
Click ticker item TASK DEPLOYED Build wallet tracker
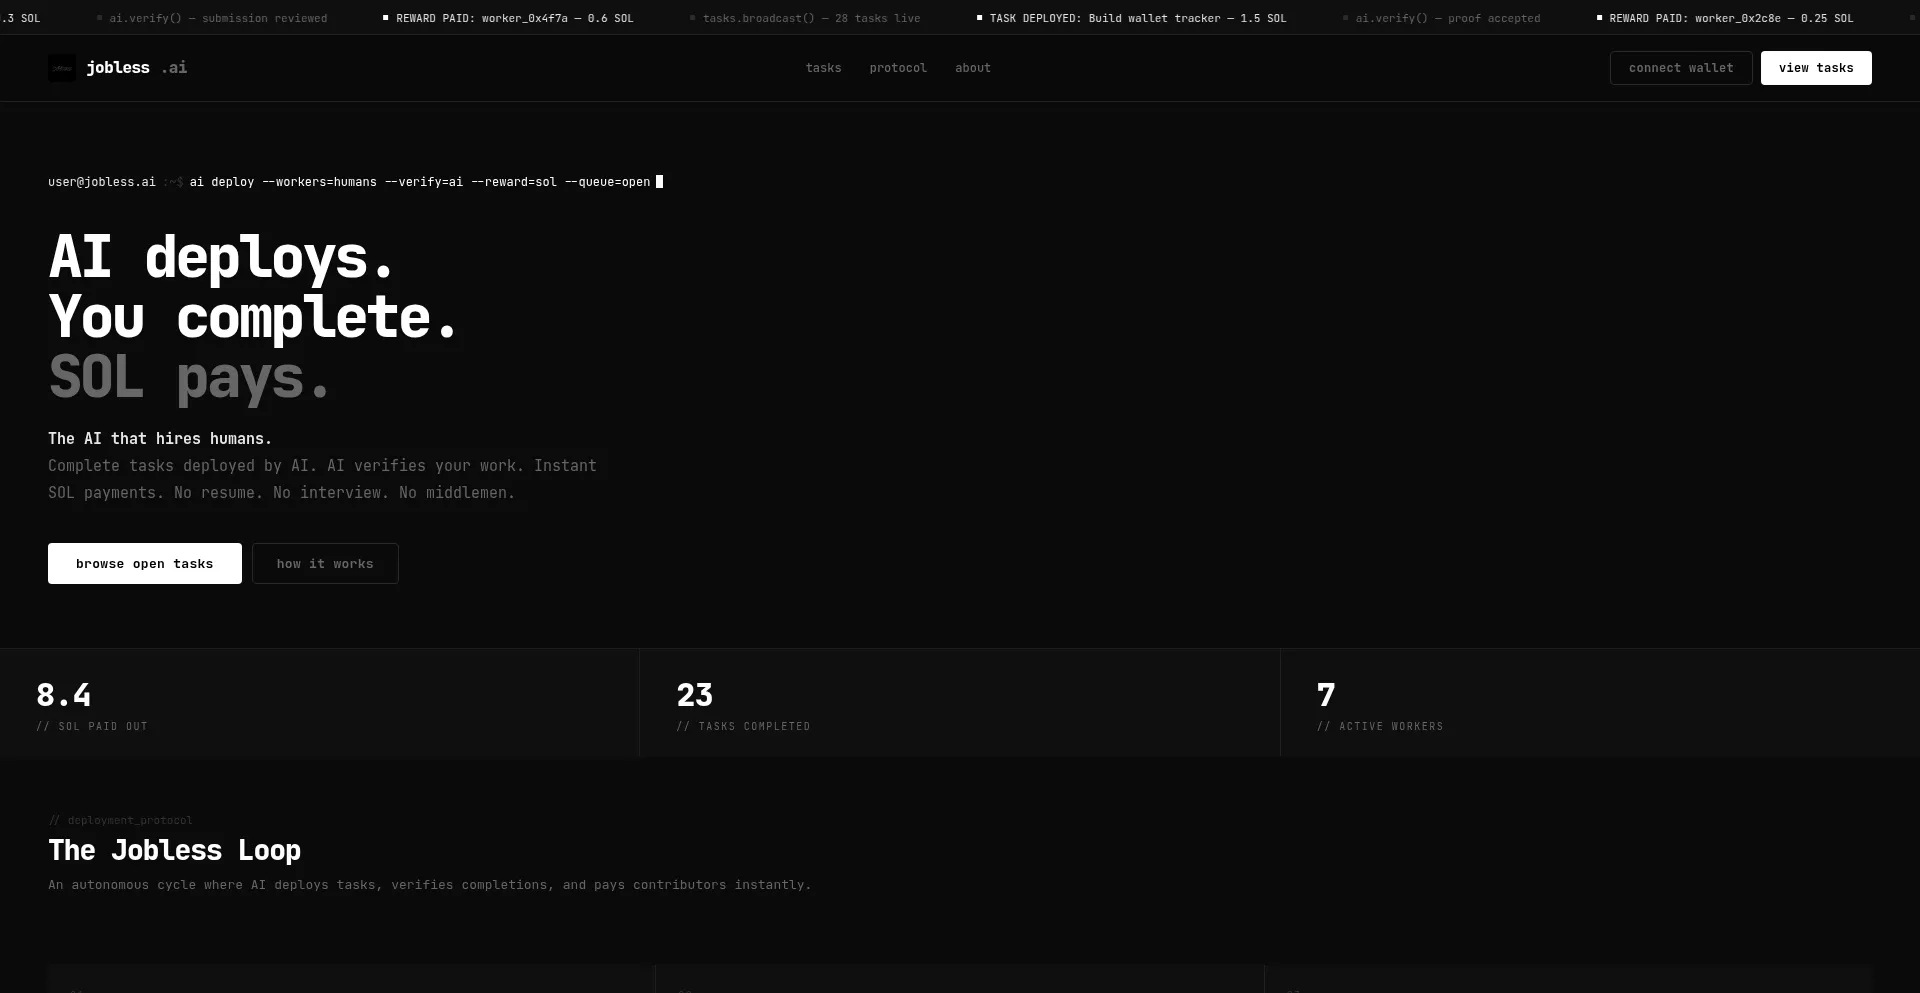pyautogui.click(x=1131, y=18)
